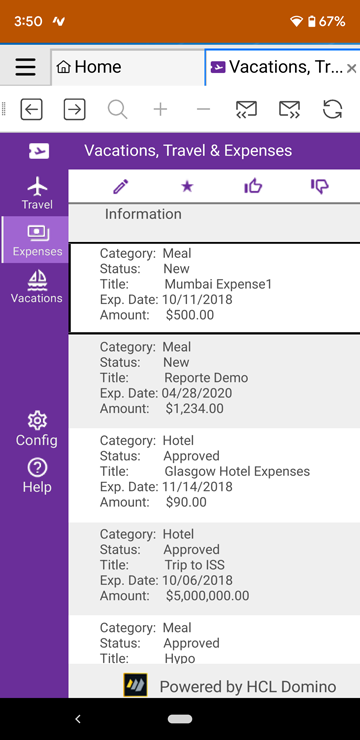This screenshot has height=740, width=360.
Task: Approve with the thumbs-up icon
Action: 253,187
